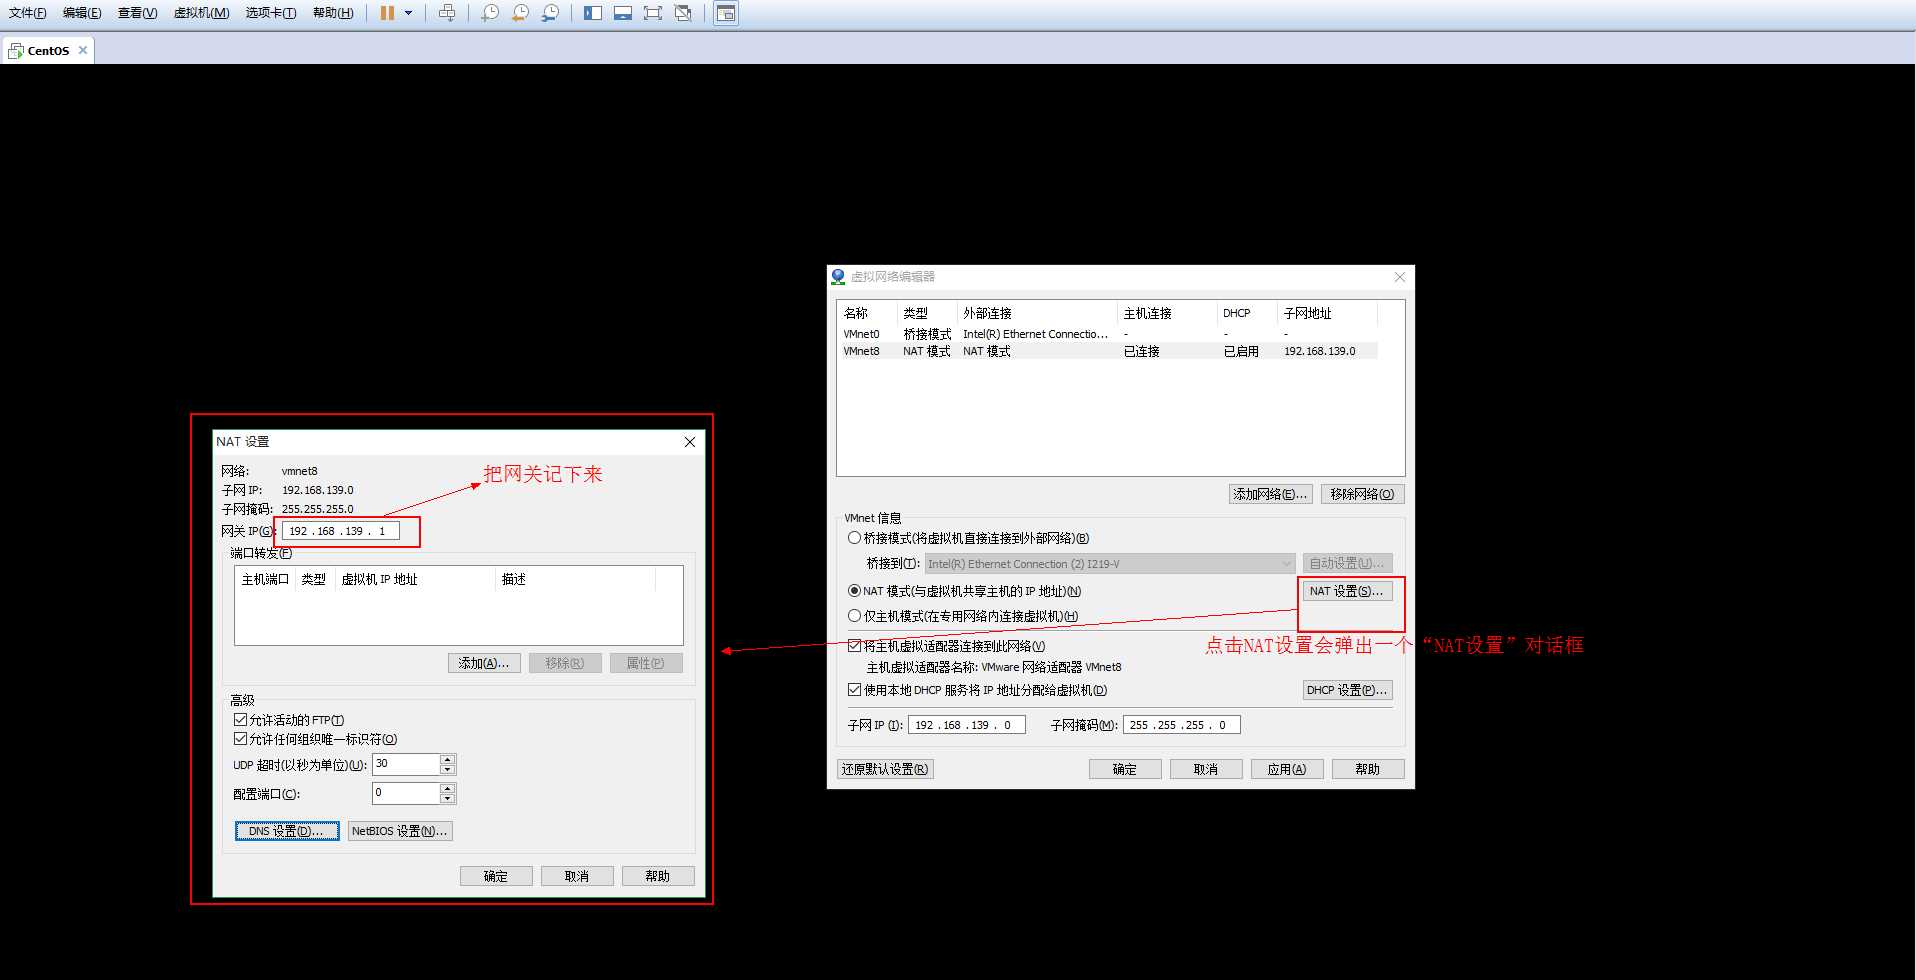1916x980 pixels.
Task: Click the 属性(P) port forwarding button
Action: click(x=646, y=663)
